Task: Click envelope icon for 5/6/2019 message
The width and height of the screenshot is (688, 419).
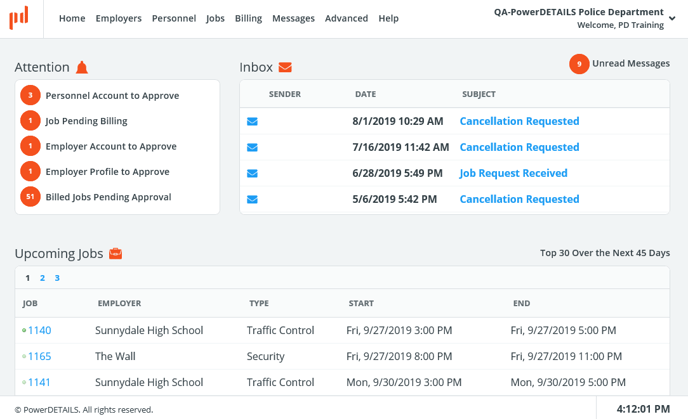Action: click(x=253, y=200)
